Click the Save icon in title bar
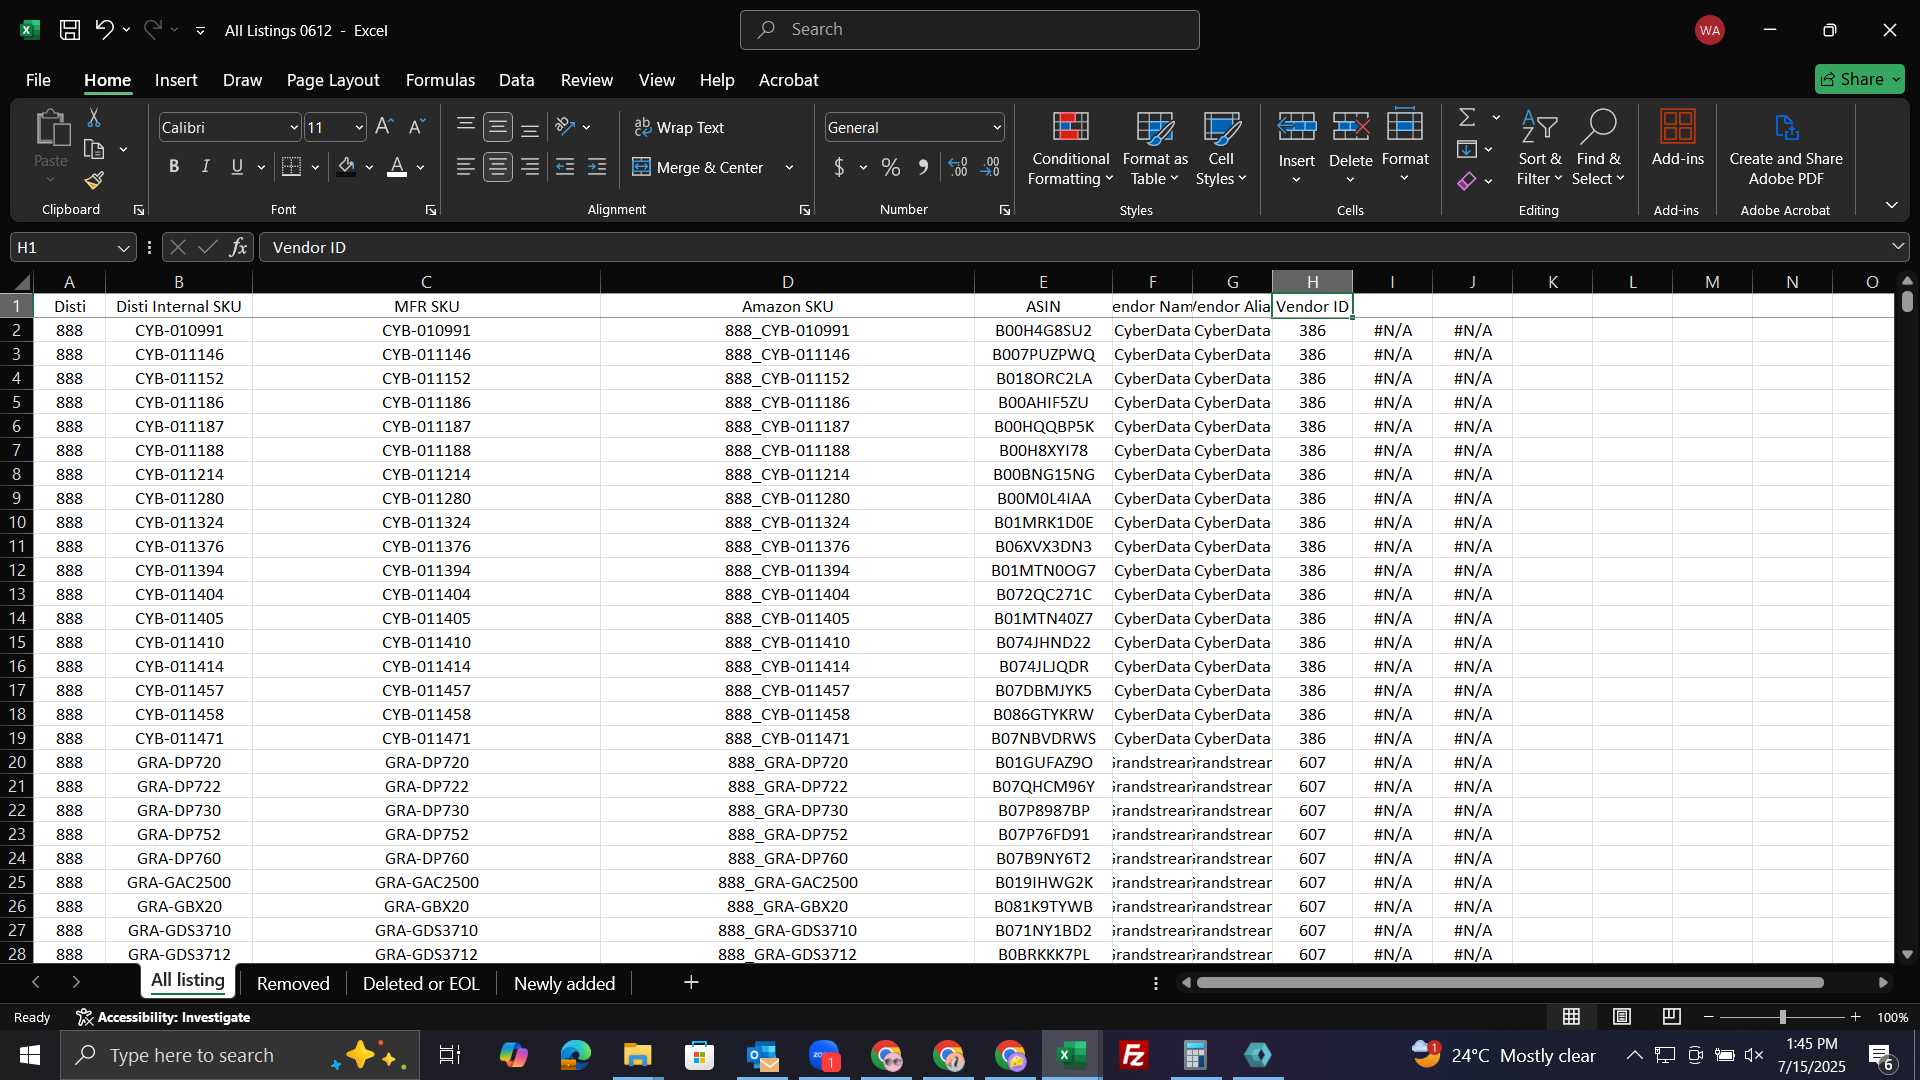This screenshot has height=1080, width=1920. [70, 30]
